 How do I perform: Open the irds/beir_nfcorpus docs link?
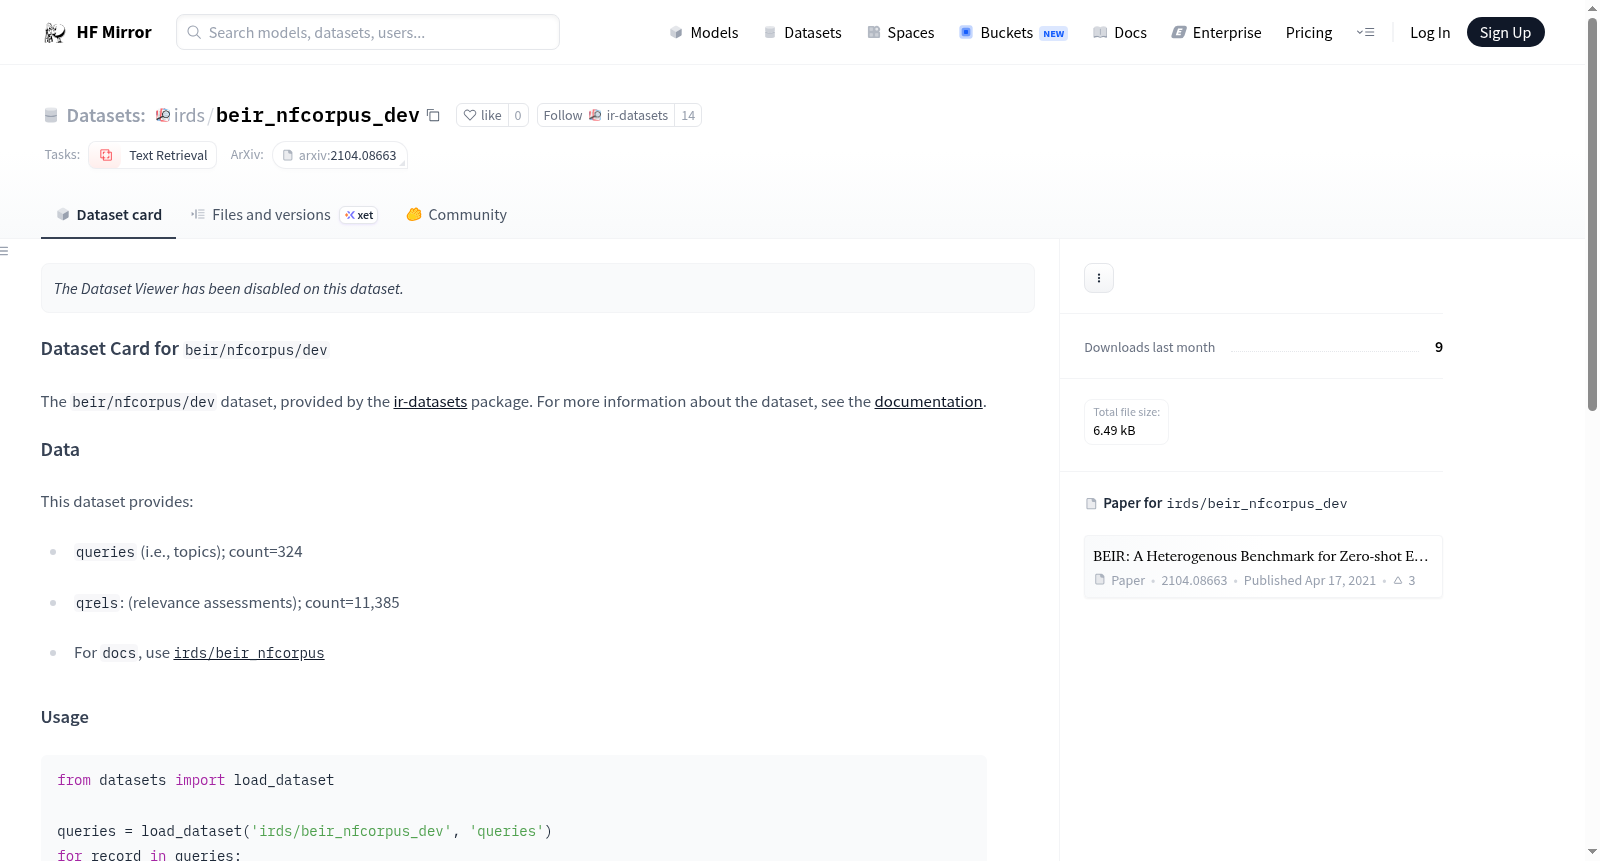click(x=249, y=653)
